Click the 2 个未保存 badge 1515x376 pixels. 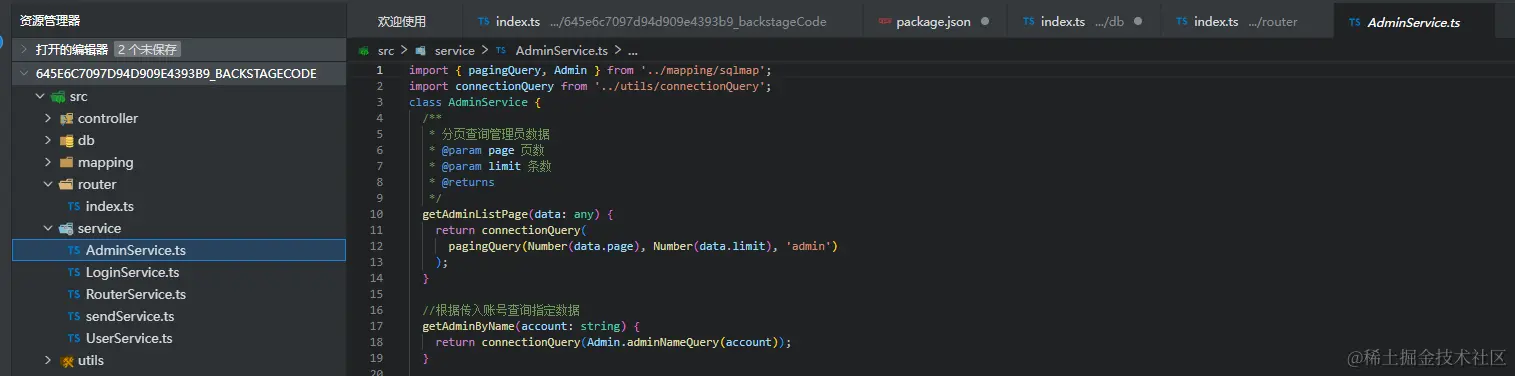click(x=147, y=49)
